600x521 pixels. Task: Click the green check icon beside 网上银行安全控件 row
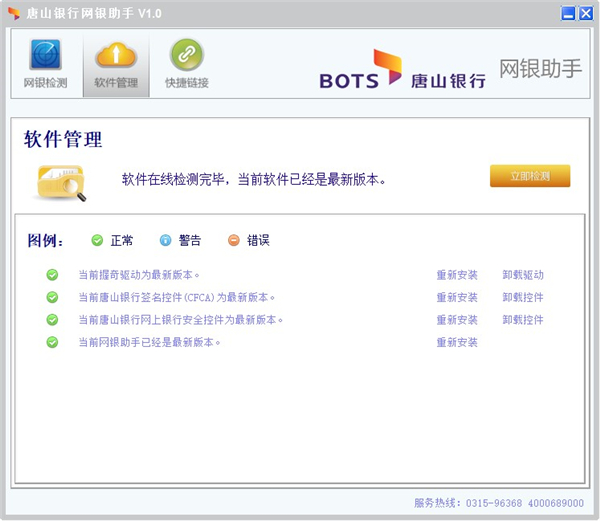pos(52,320)
